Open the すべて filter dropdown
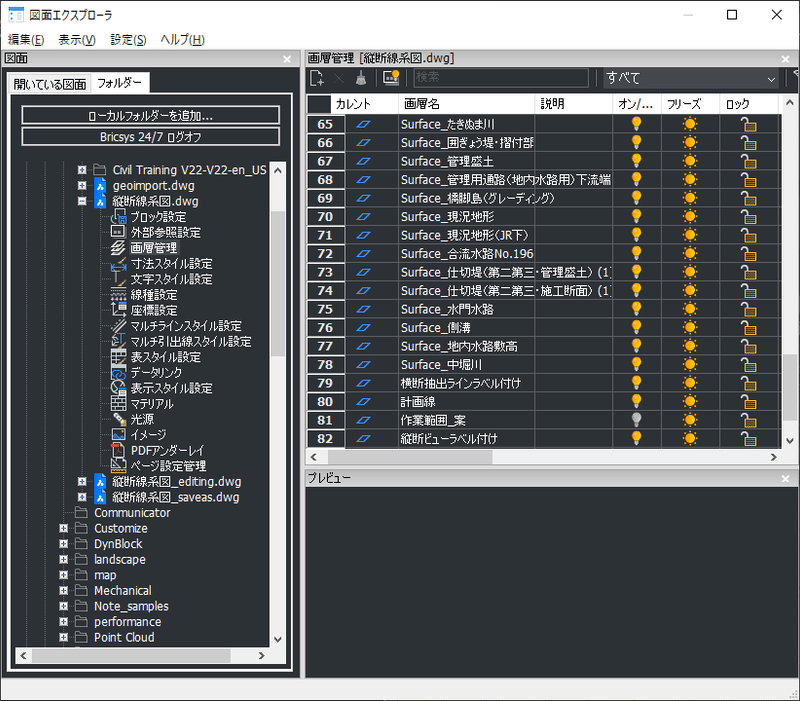Image resolution: width=800 pixels, height=701 pixels. click(x=691, y=78)
